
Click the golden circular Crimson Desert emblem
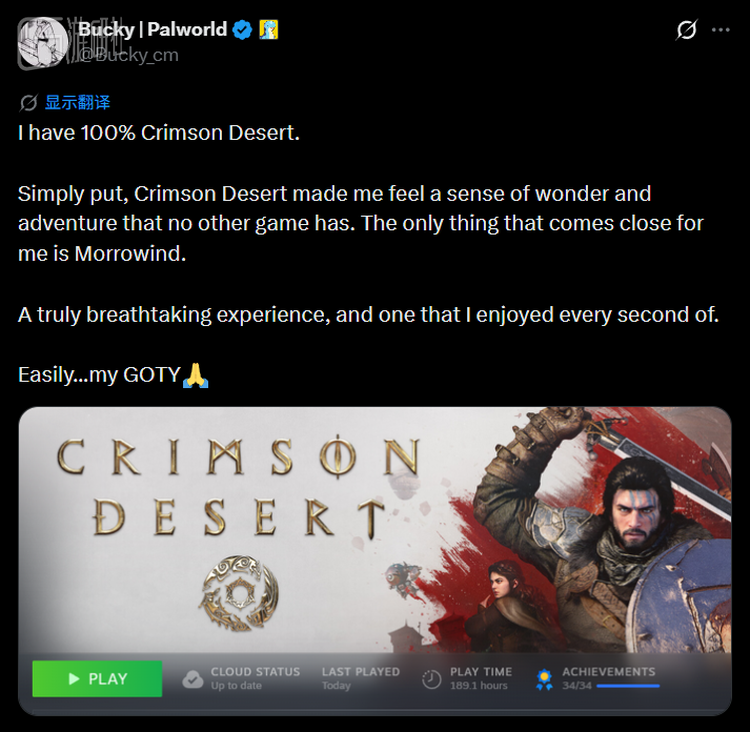(x=238, y=592)
